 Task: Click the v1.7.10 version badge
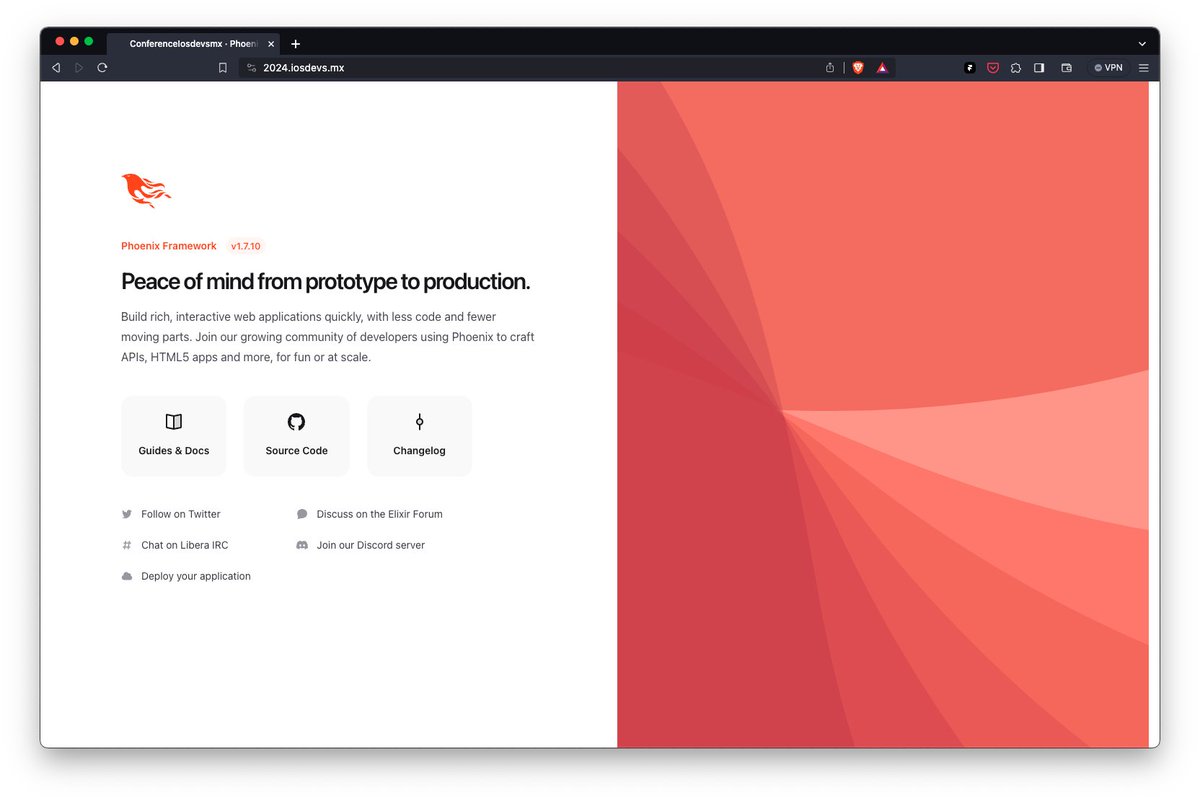pos(245,246)
